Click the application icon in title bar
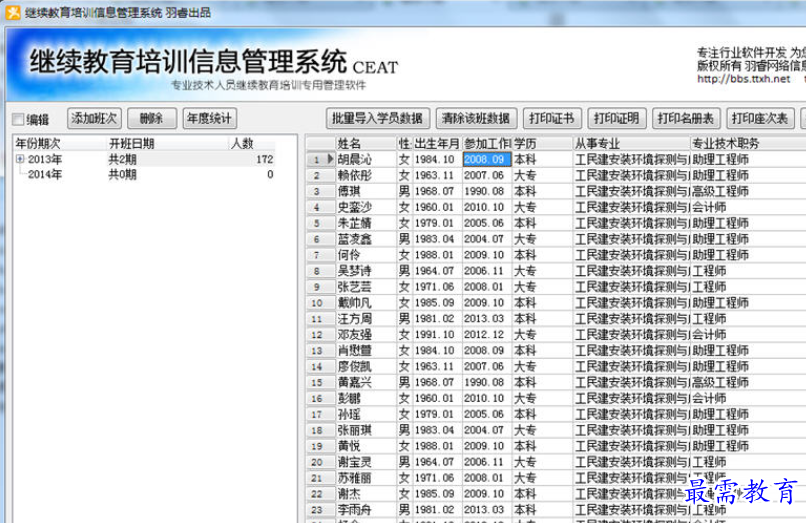 13,12
